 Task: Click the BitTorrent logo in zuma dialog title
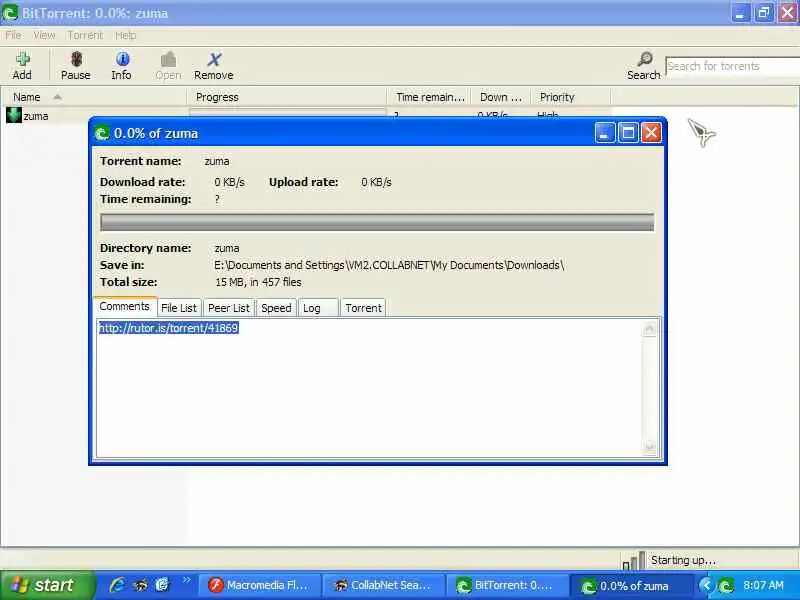[x=102, y=134]
